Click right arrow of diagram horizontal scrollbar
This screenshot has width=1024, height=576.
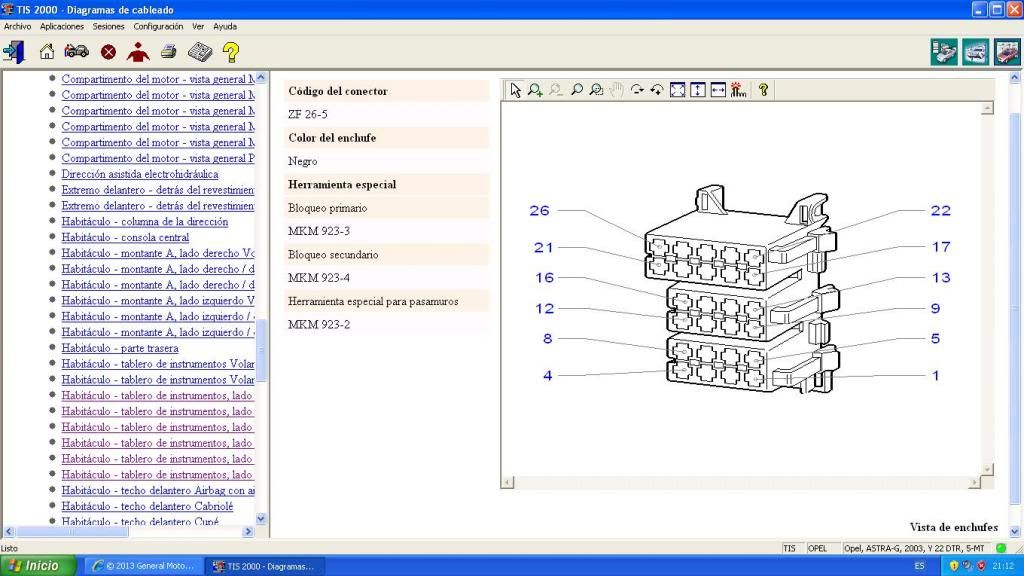[974, 483]
